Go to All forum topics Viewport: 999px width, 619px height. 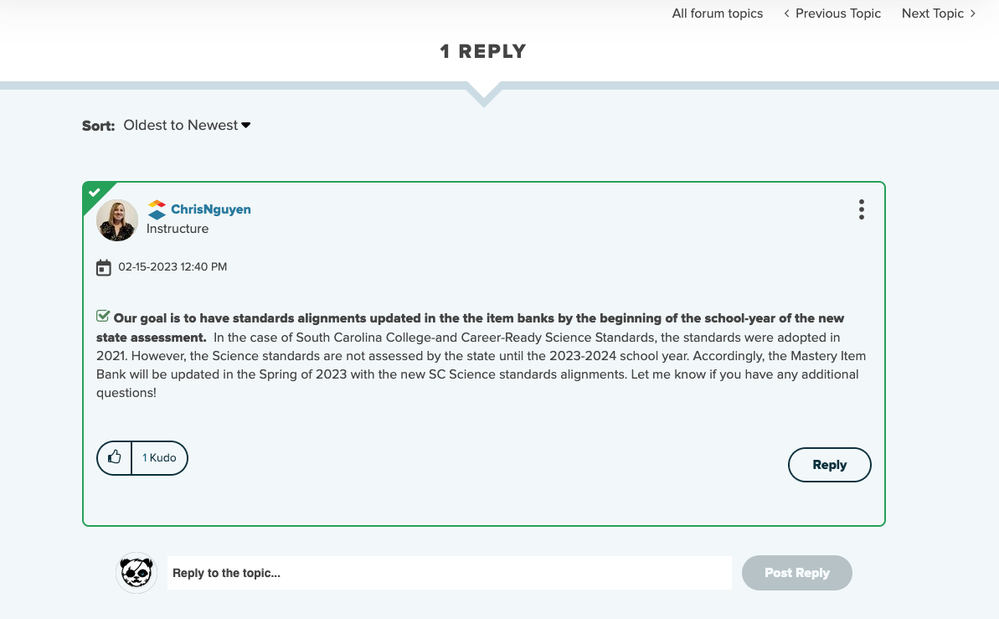717,13
